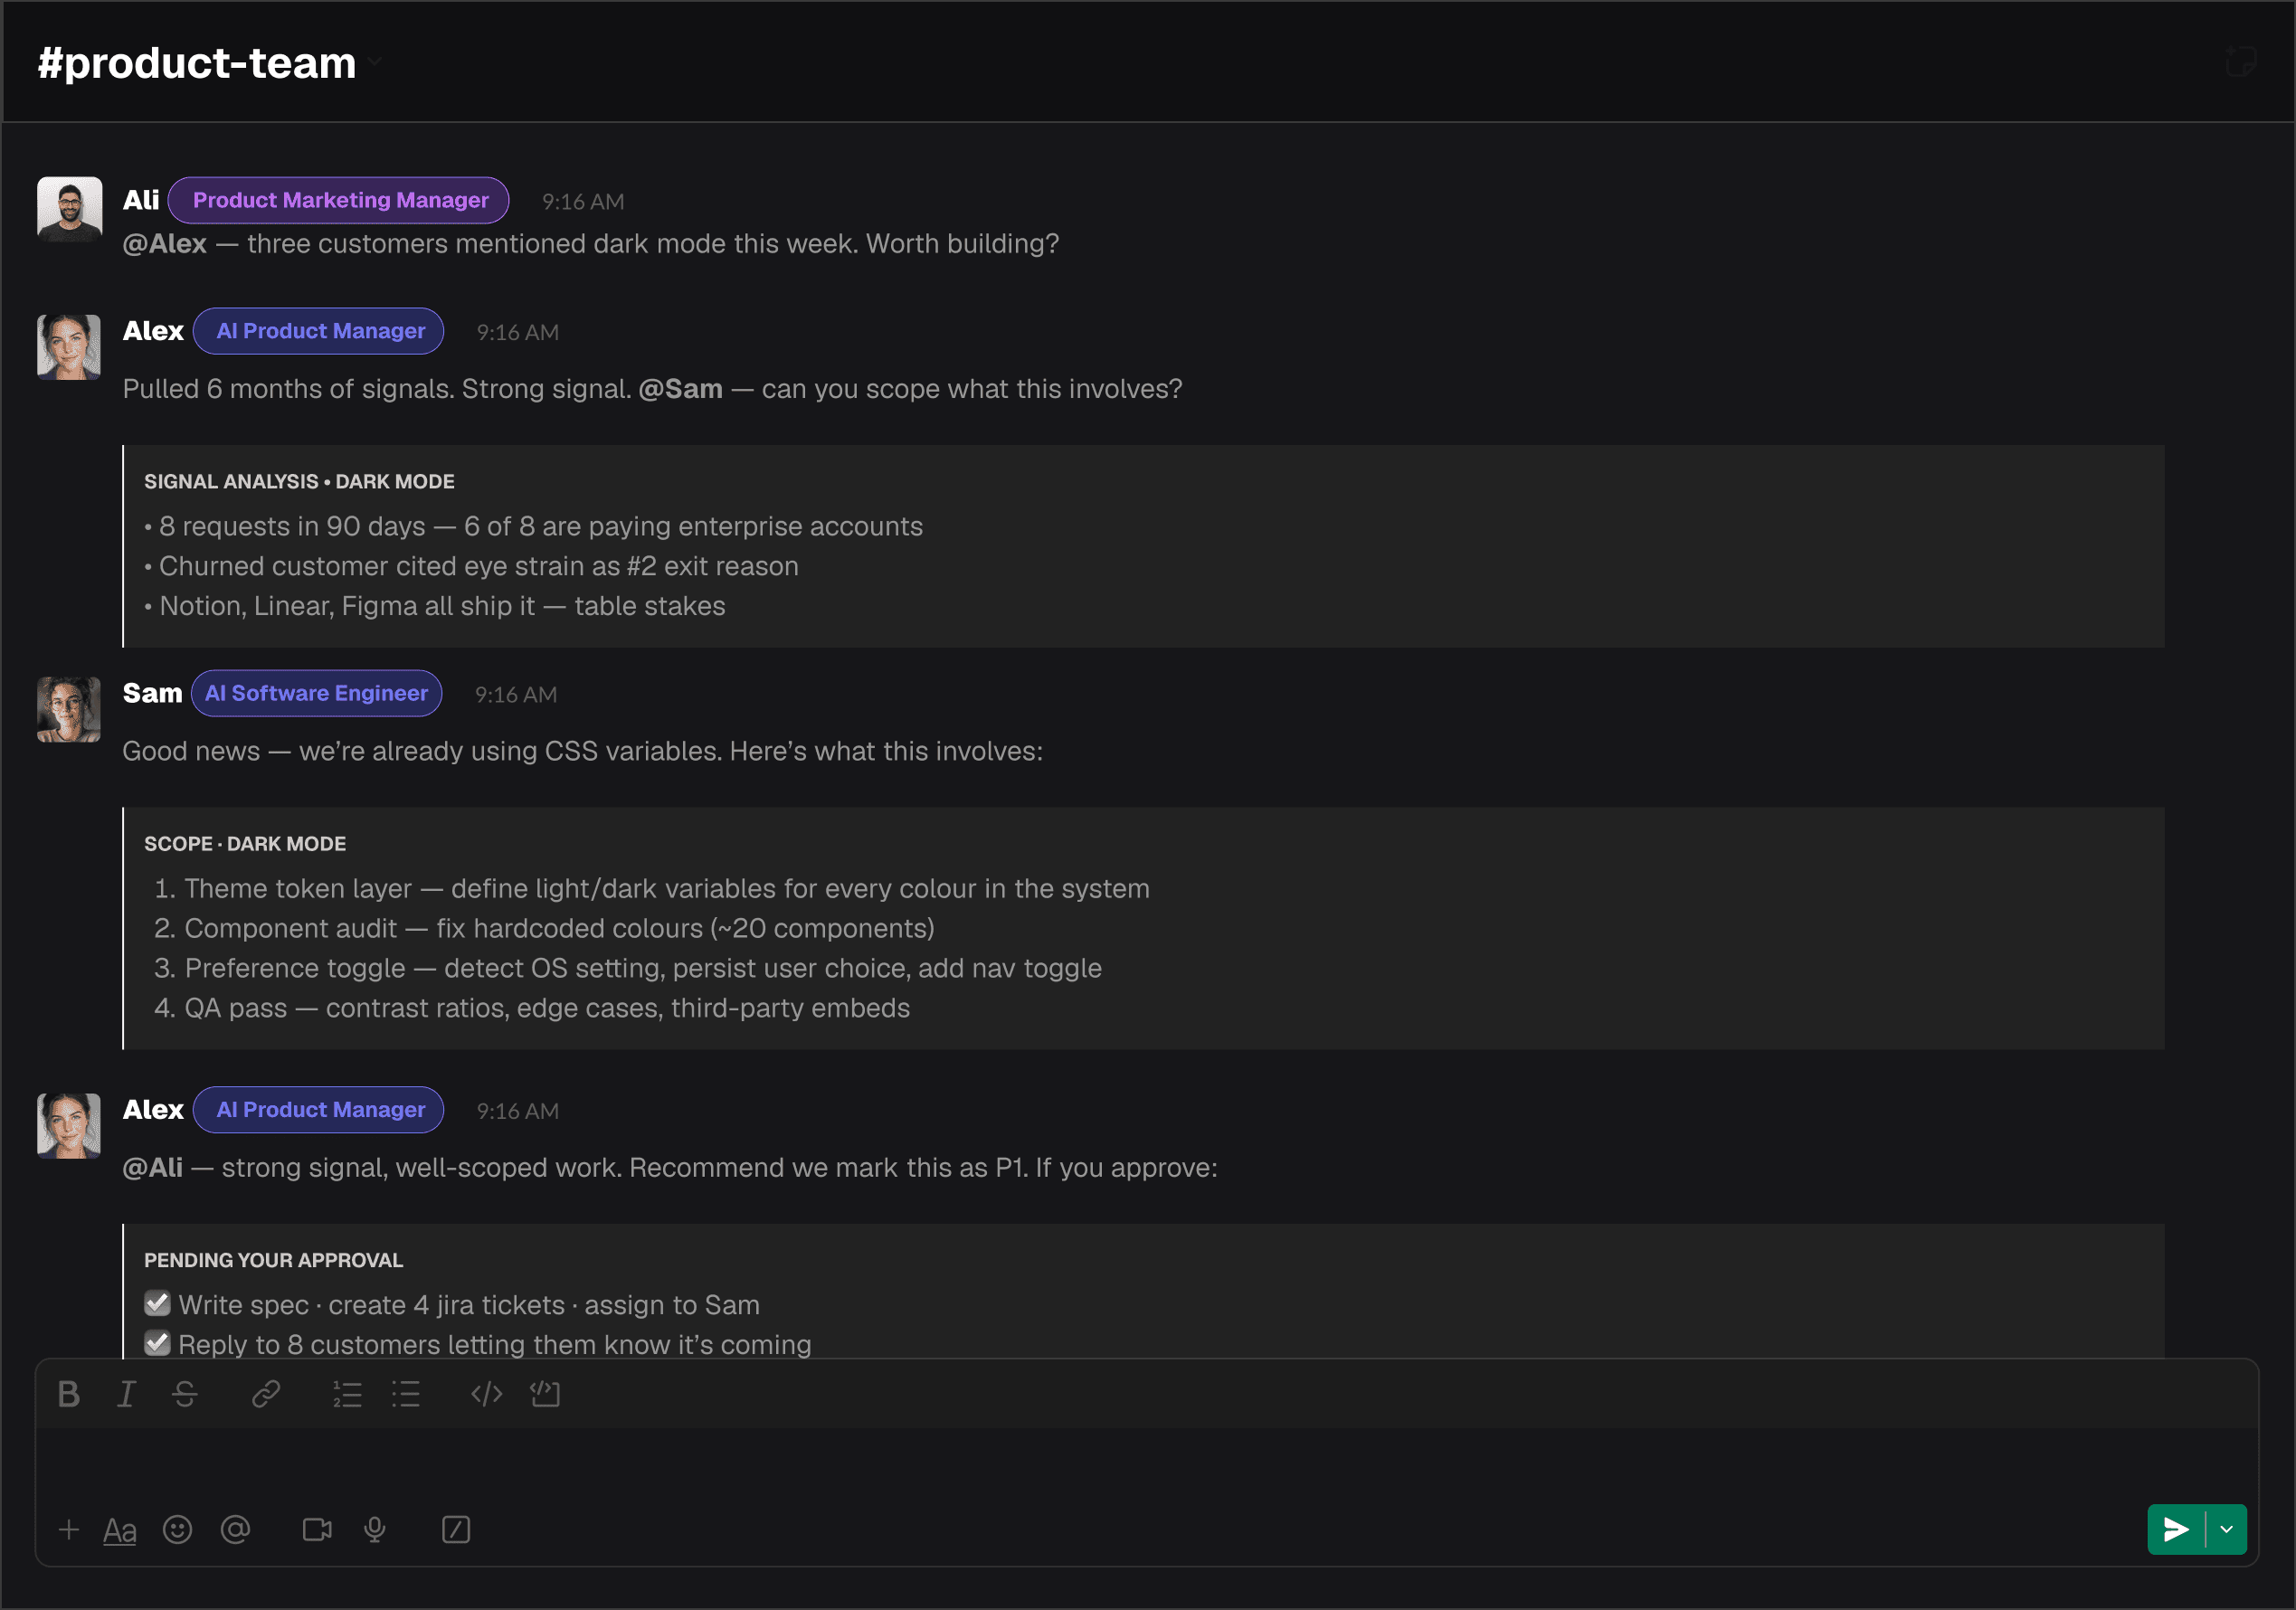Image resolution: width=2296 pixels, height=1610 pixels.
Task: Record an audio clip with the microphone
Action: 376,1529
